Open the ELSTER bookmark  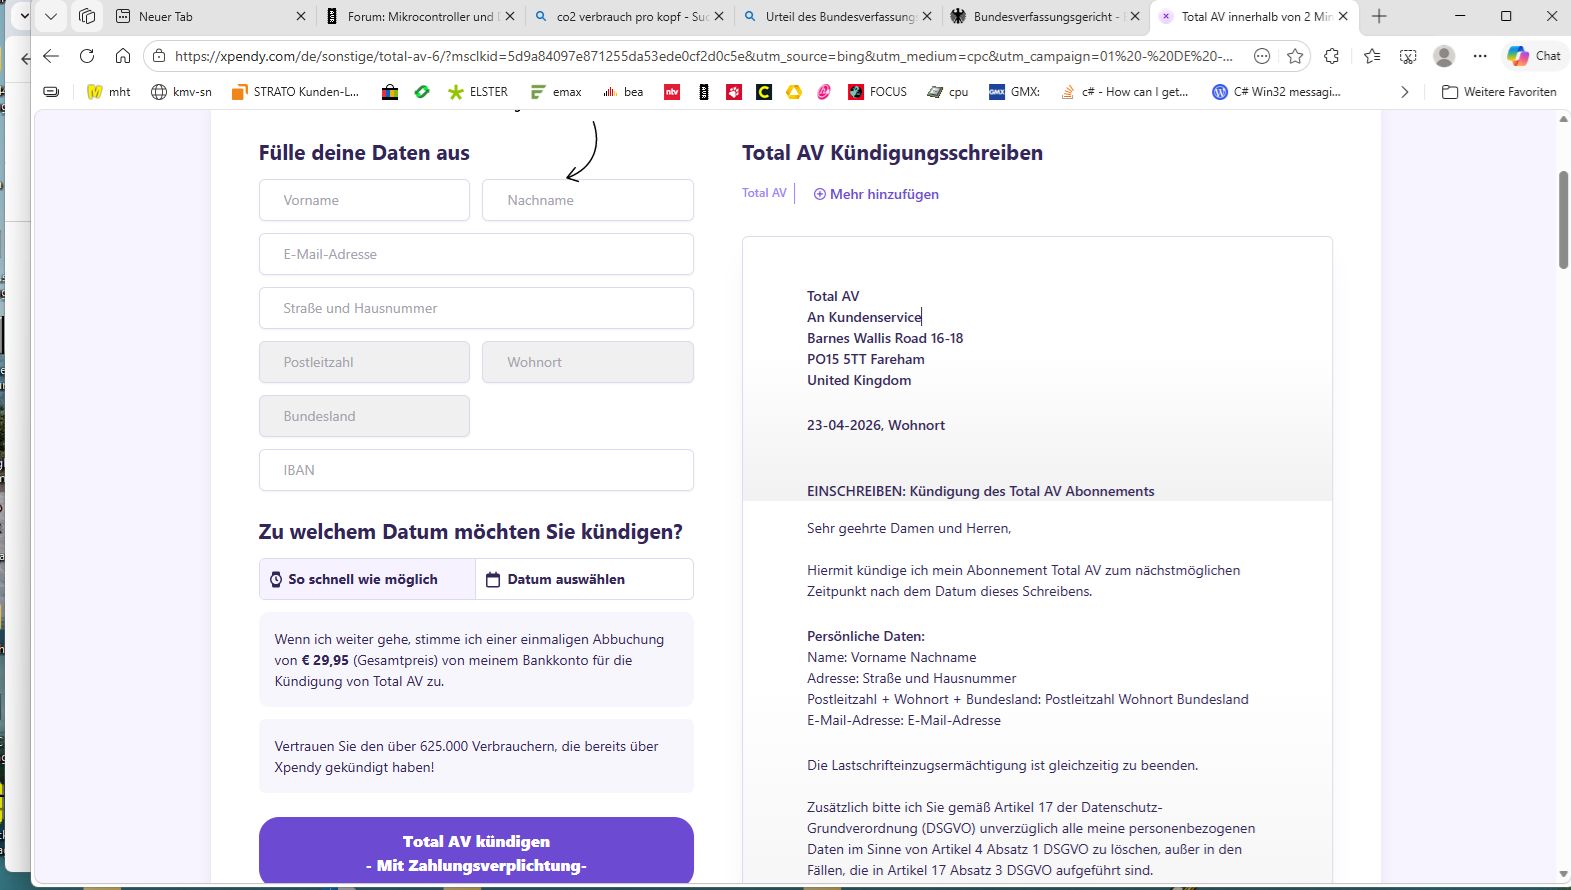pyautogui.click(x=478, y=92)
